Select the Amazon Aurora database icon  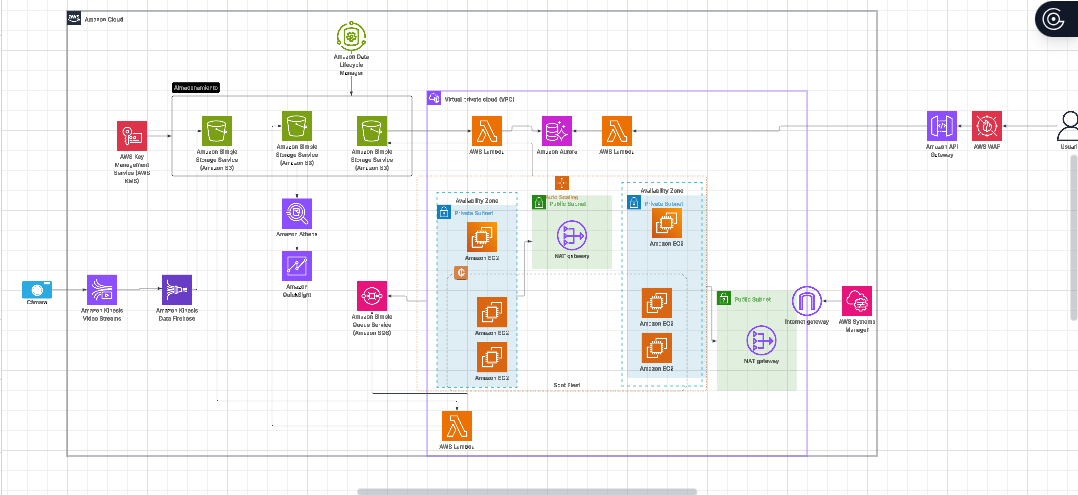click(x=557, y=131)
